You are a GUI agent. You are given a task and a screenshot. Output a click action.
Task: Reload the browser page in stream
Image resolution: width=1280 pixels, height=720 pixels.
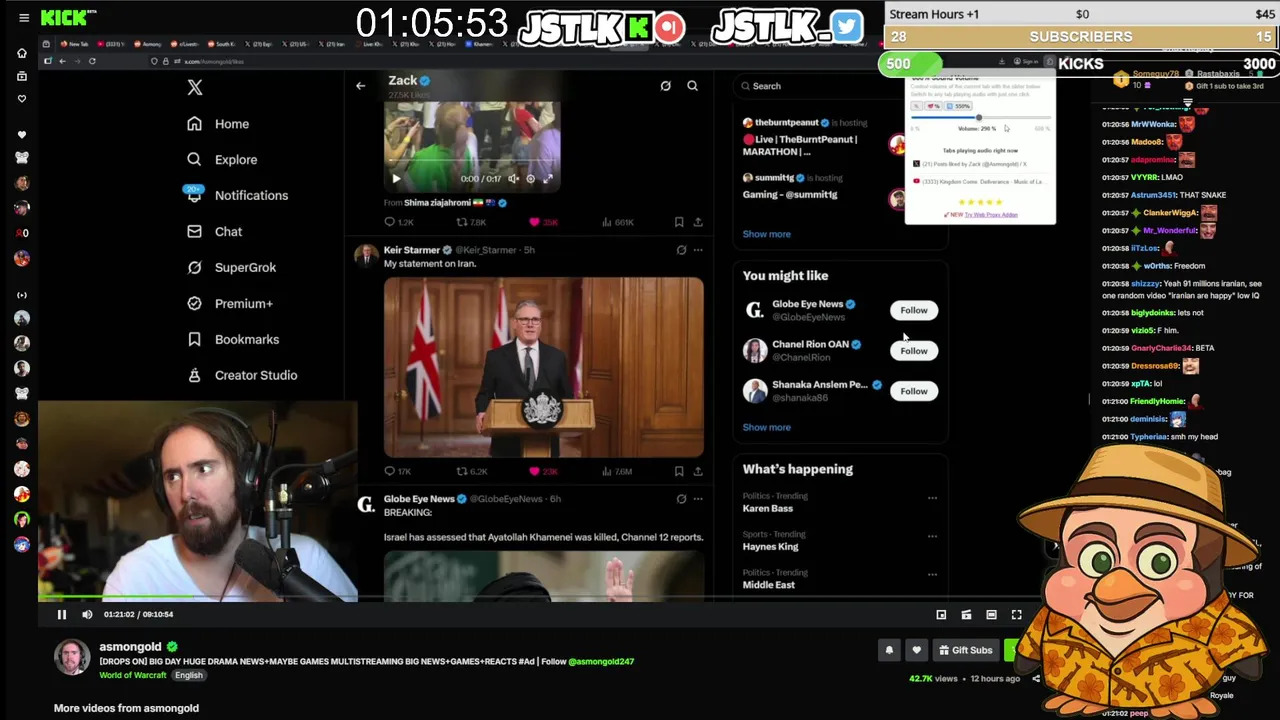(92, 61)
